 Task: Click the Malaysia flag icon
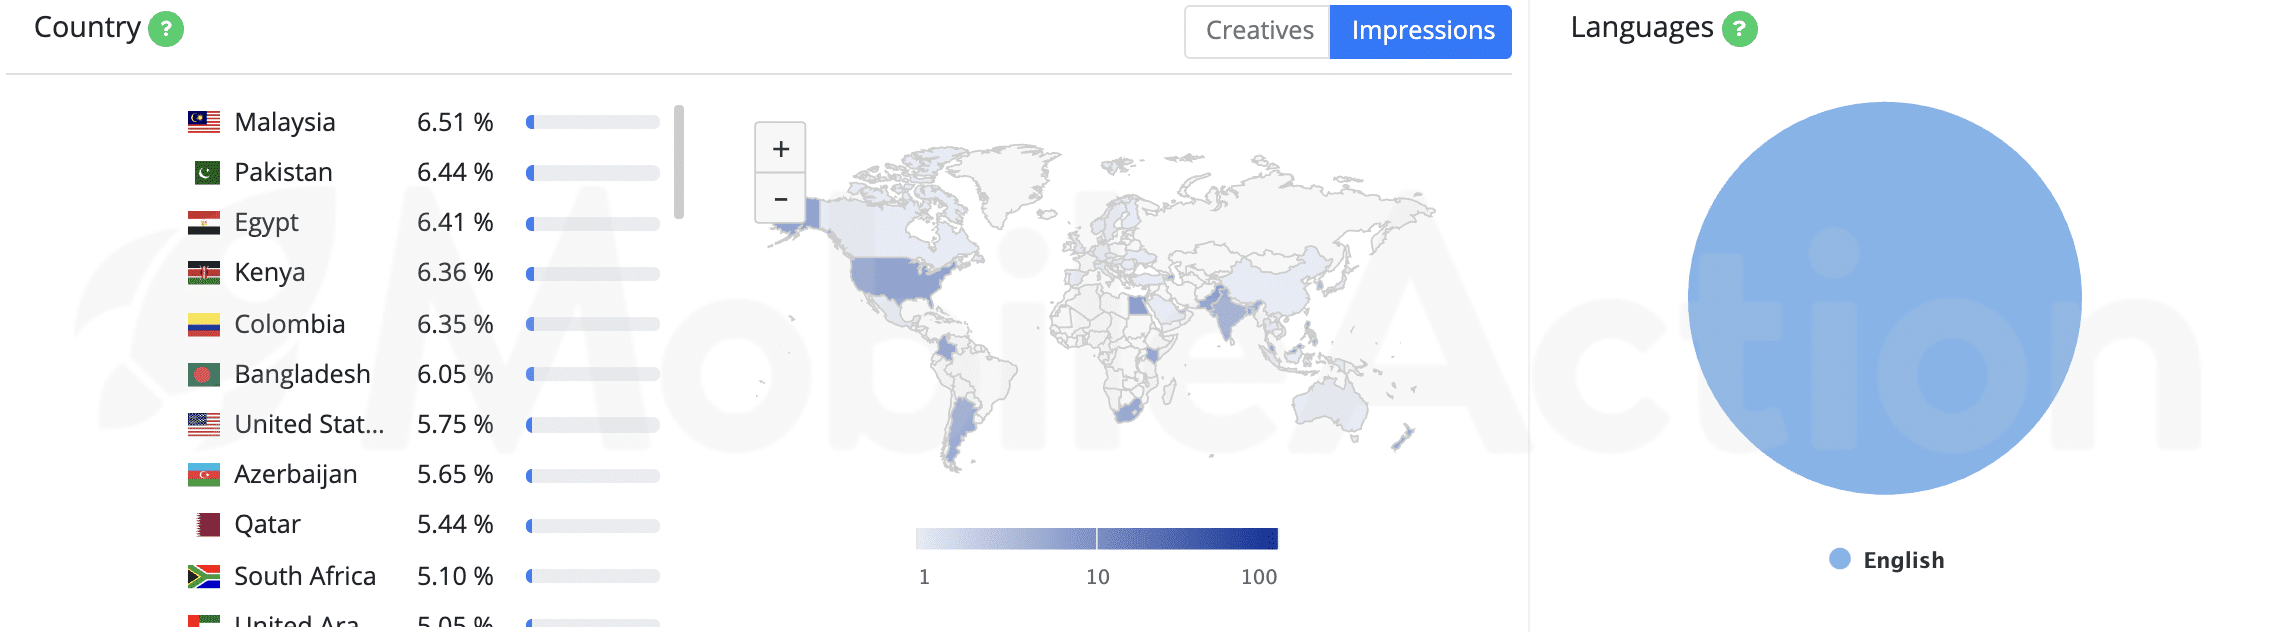(204, 122)
